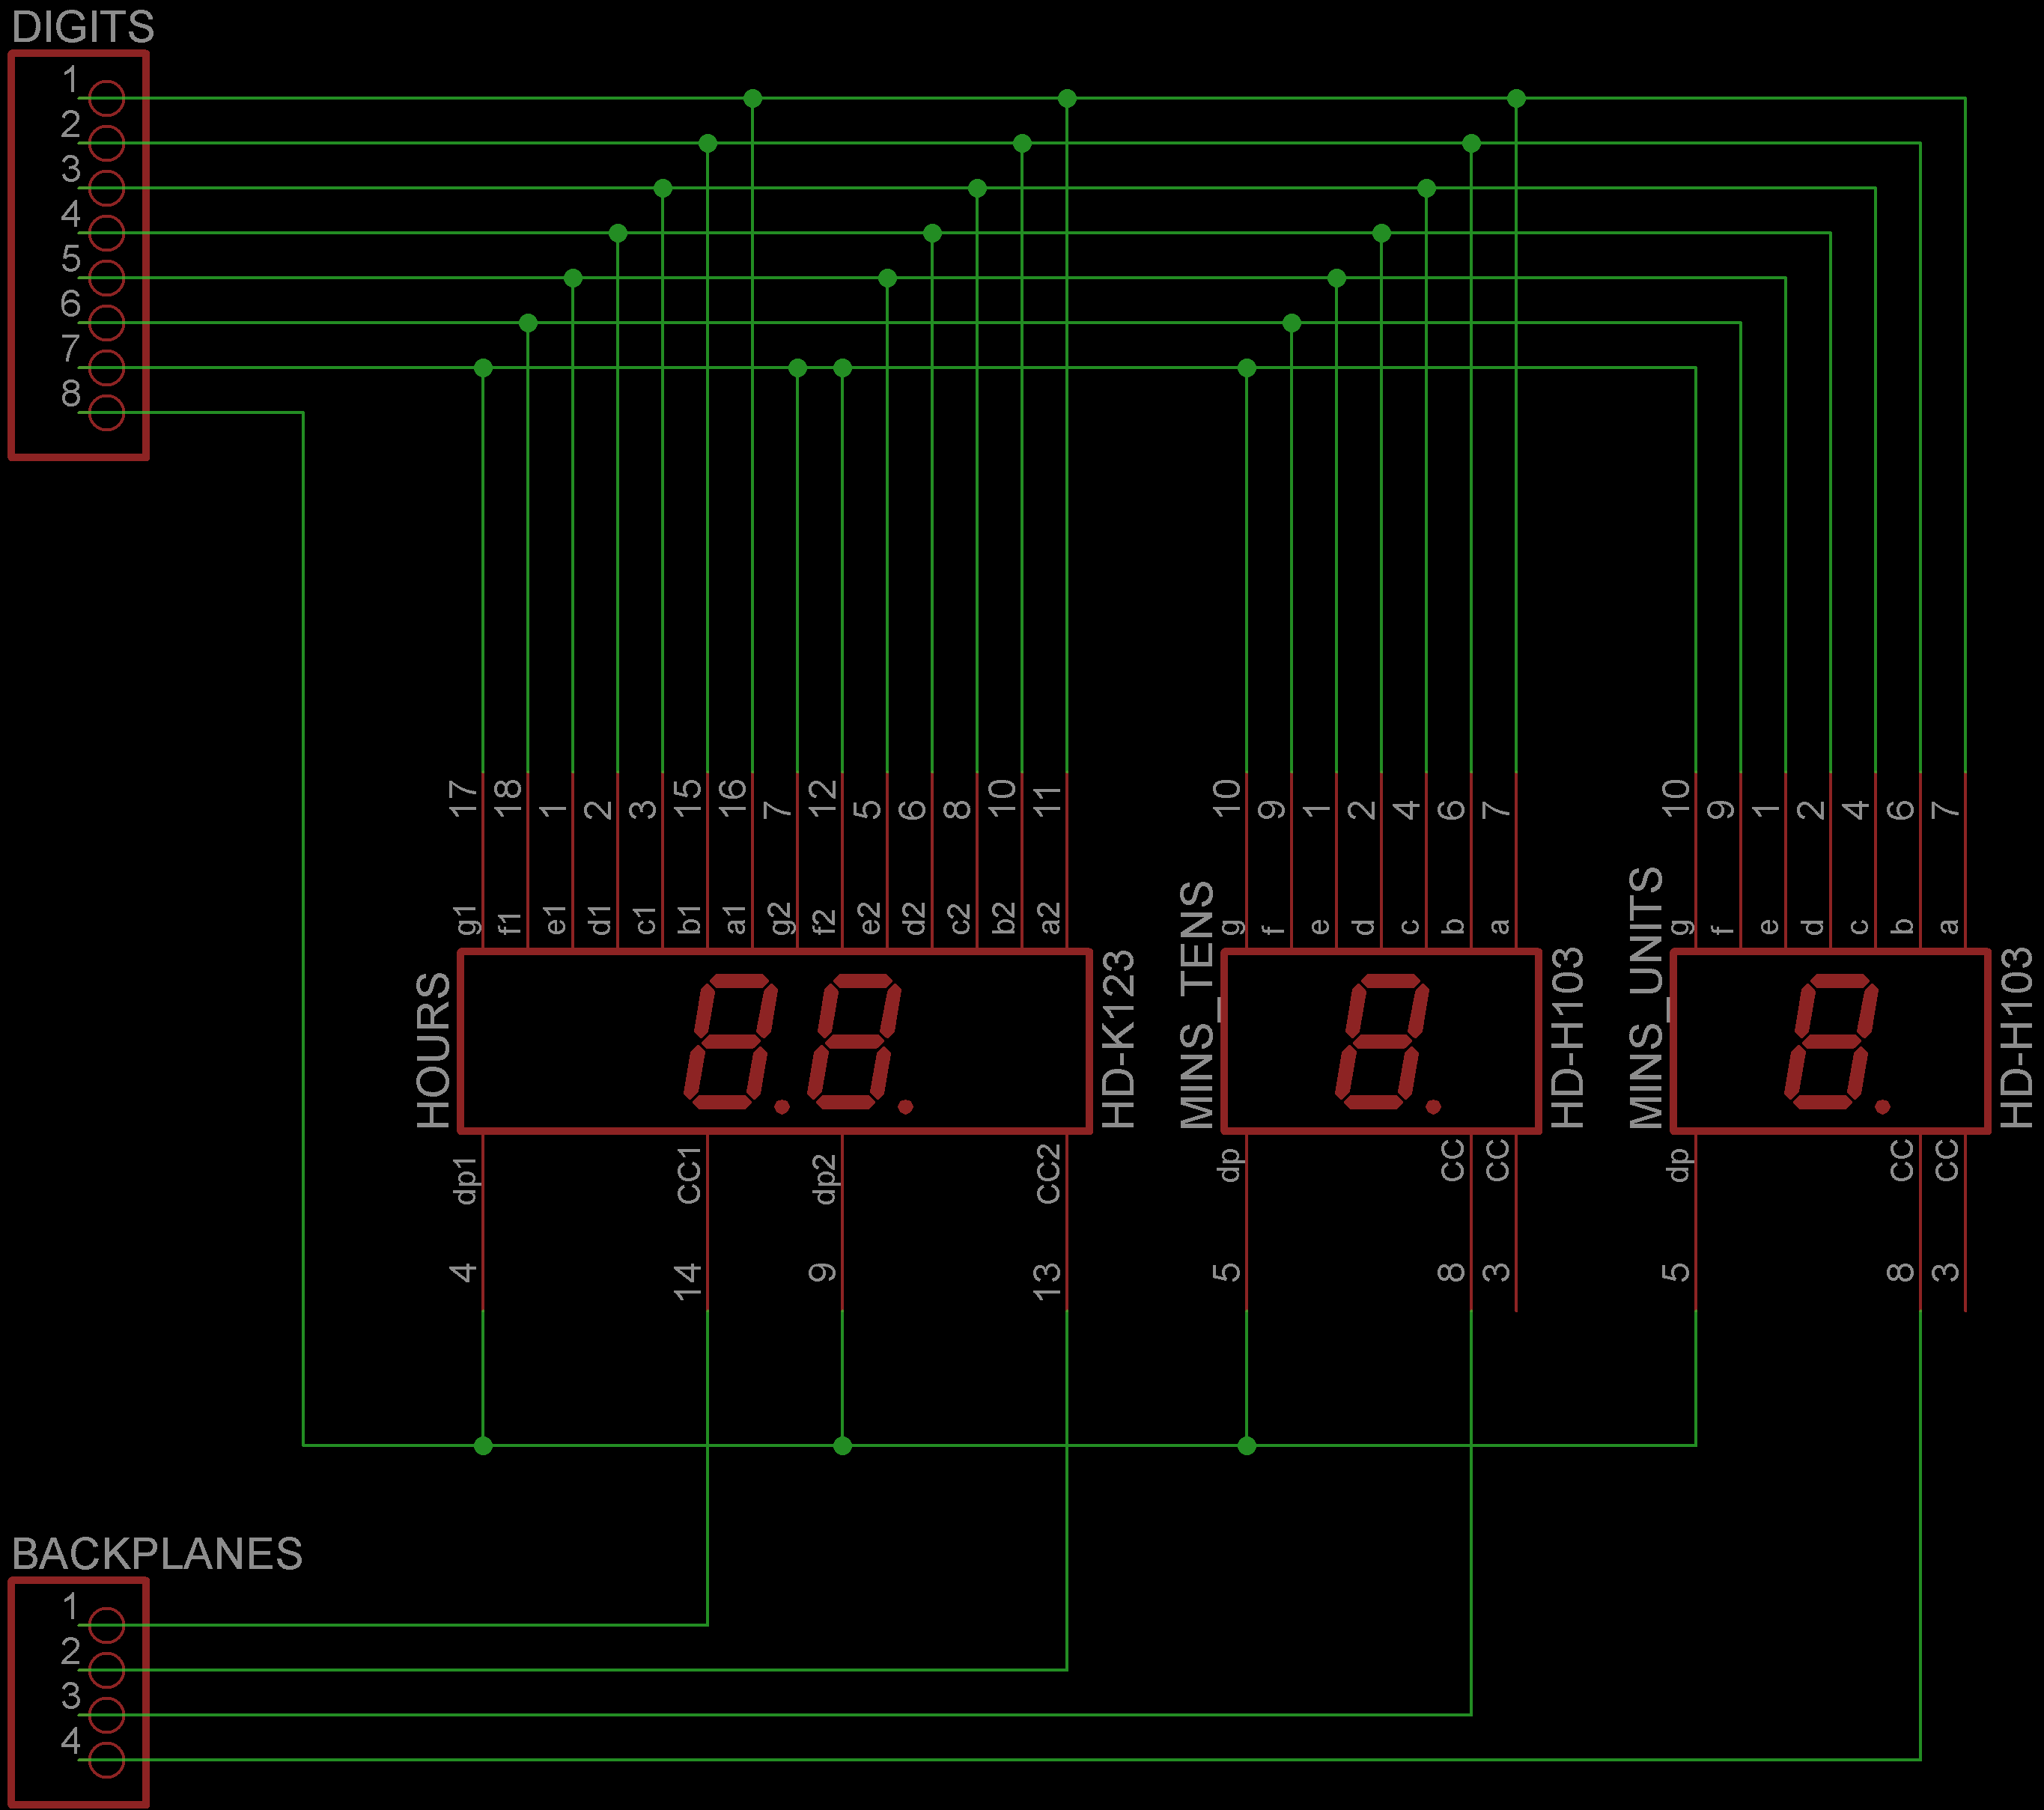The height and width of the screenshot is (1810, 2044).
Task: Click the CC1 pin label
Action: pos(689,1175)
